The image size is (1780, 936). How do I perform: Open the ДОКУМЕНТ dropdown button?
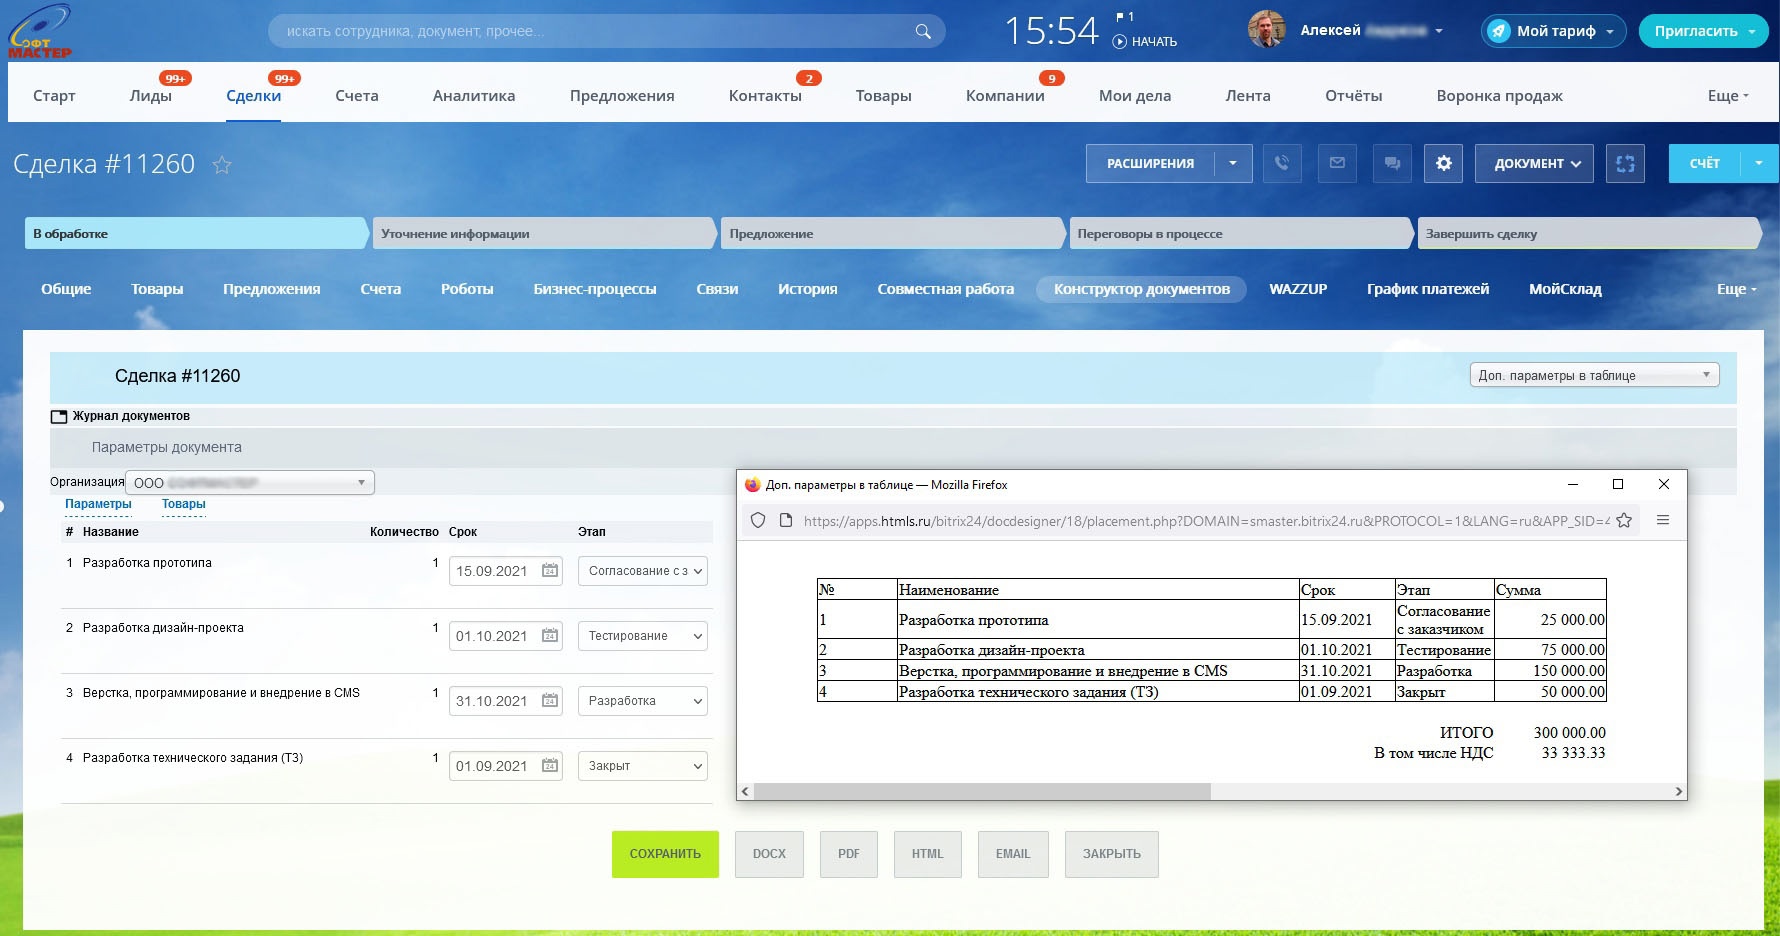coord(1536,163)
